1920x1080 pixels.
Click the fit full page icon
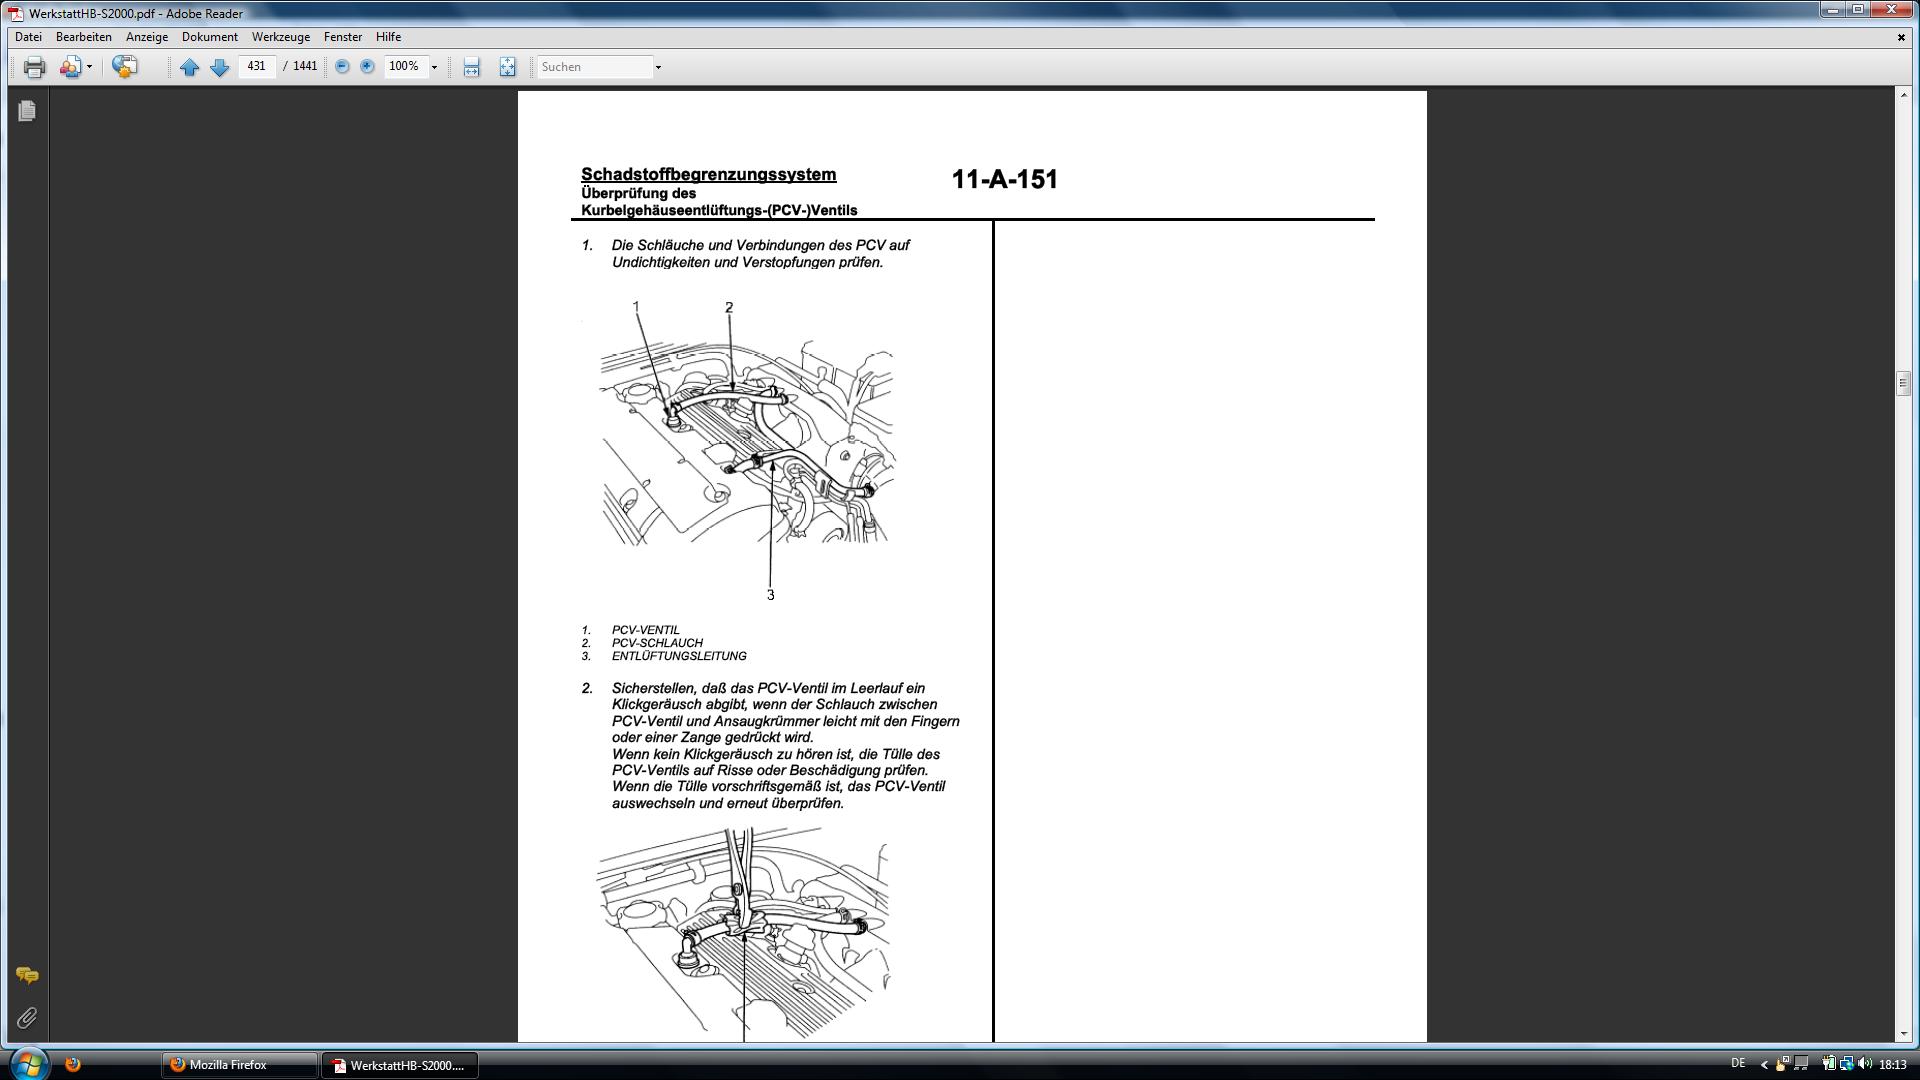click(x=507, y=67)
